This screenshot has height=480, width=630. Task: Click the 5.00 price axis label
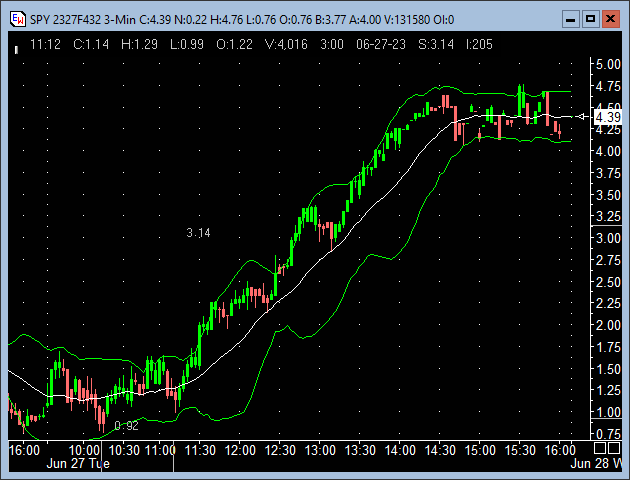tap(608, 64)
